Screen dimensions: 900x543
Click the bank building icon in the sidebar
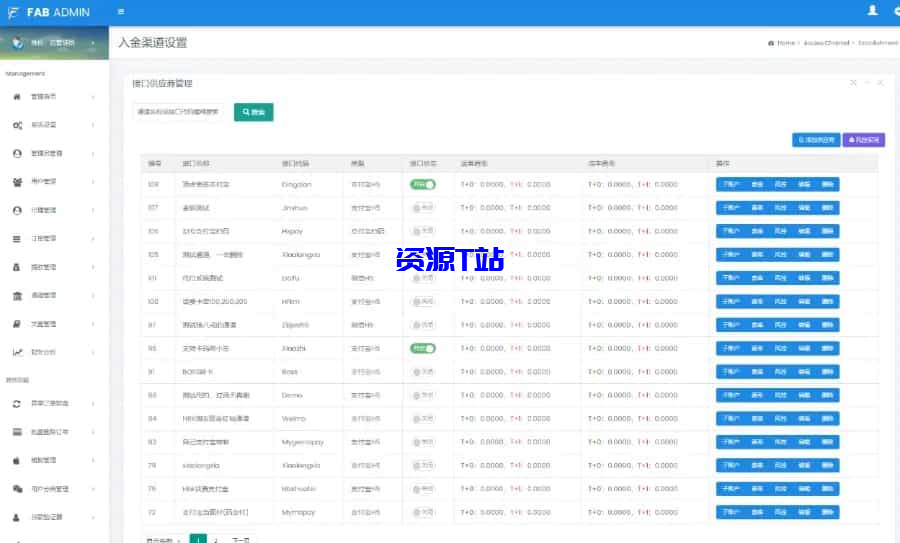[x=17, y=296]
